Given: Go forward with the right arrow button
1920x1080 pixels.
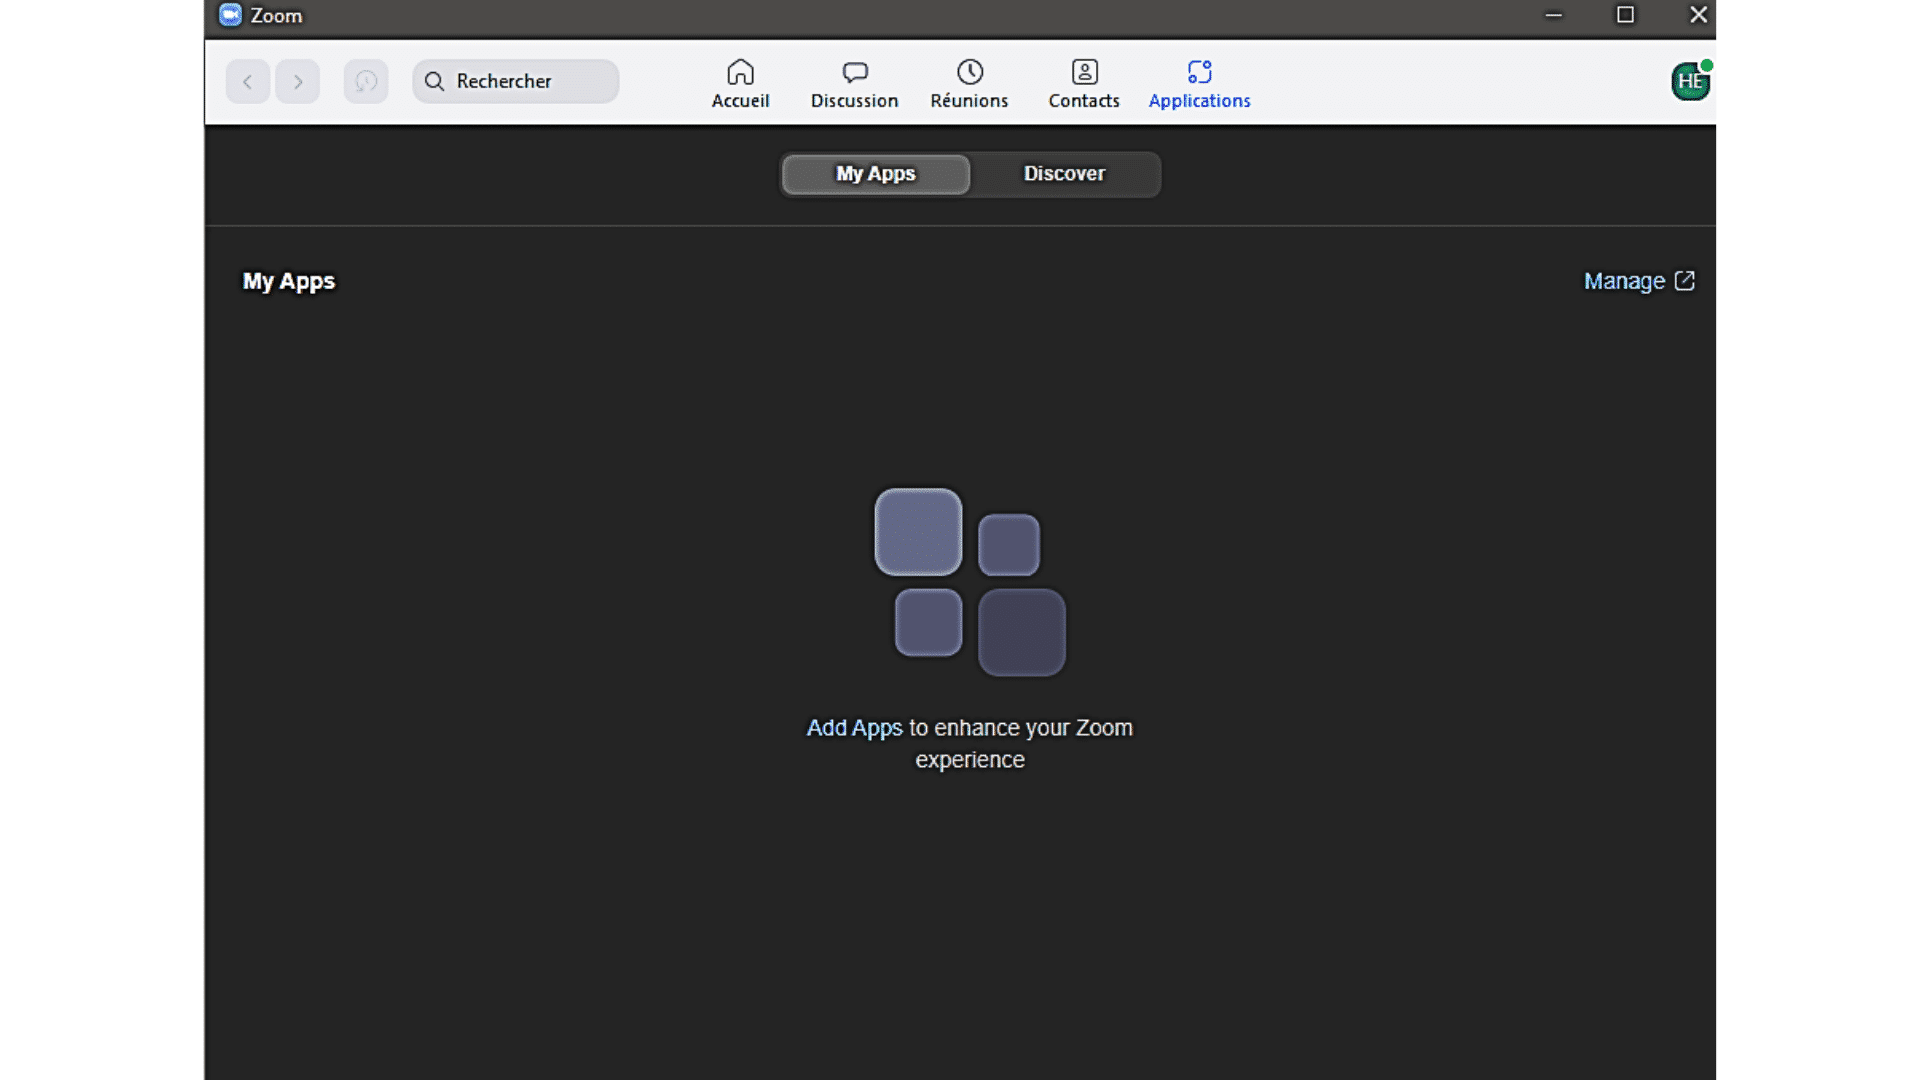Looking at the screenshot, I should (x=298, y=81).
